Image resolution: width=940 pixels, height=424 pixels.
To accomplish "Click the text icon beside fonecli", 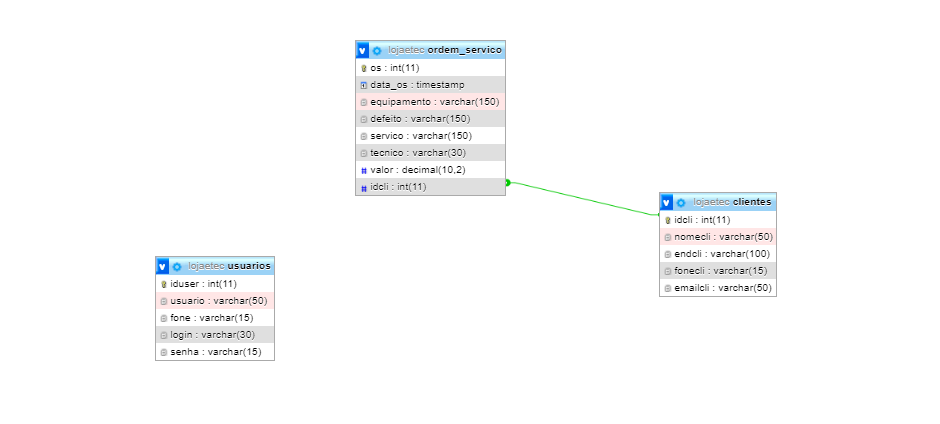I will (668, 271).
